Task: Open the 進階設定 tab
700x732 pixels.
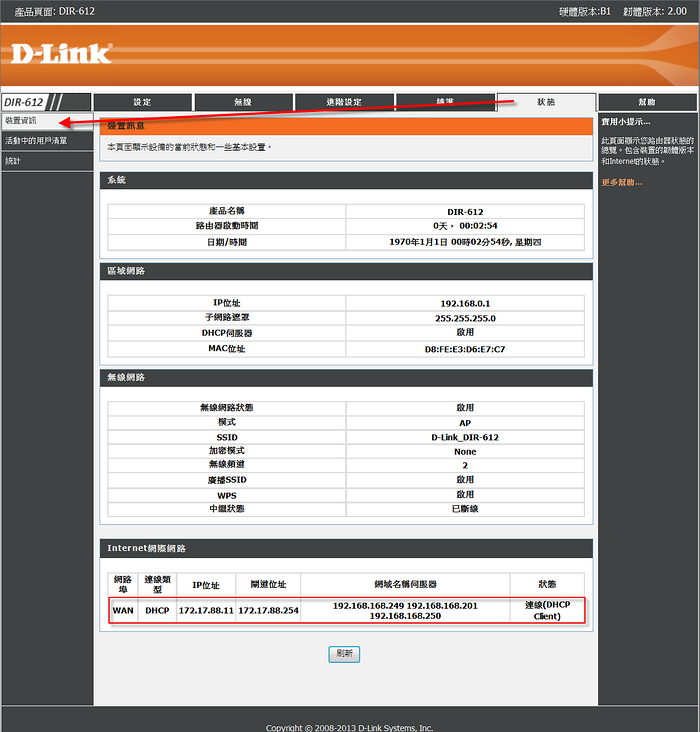Action: pos(344,102)
